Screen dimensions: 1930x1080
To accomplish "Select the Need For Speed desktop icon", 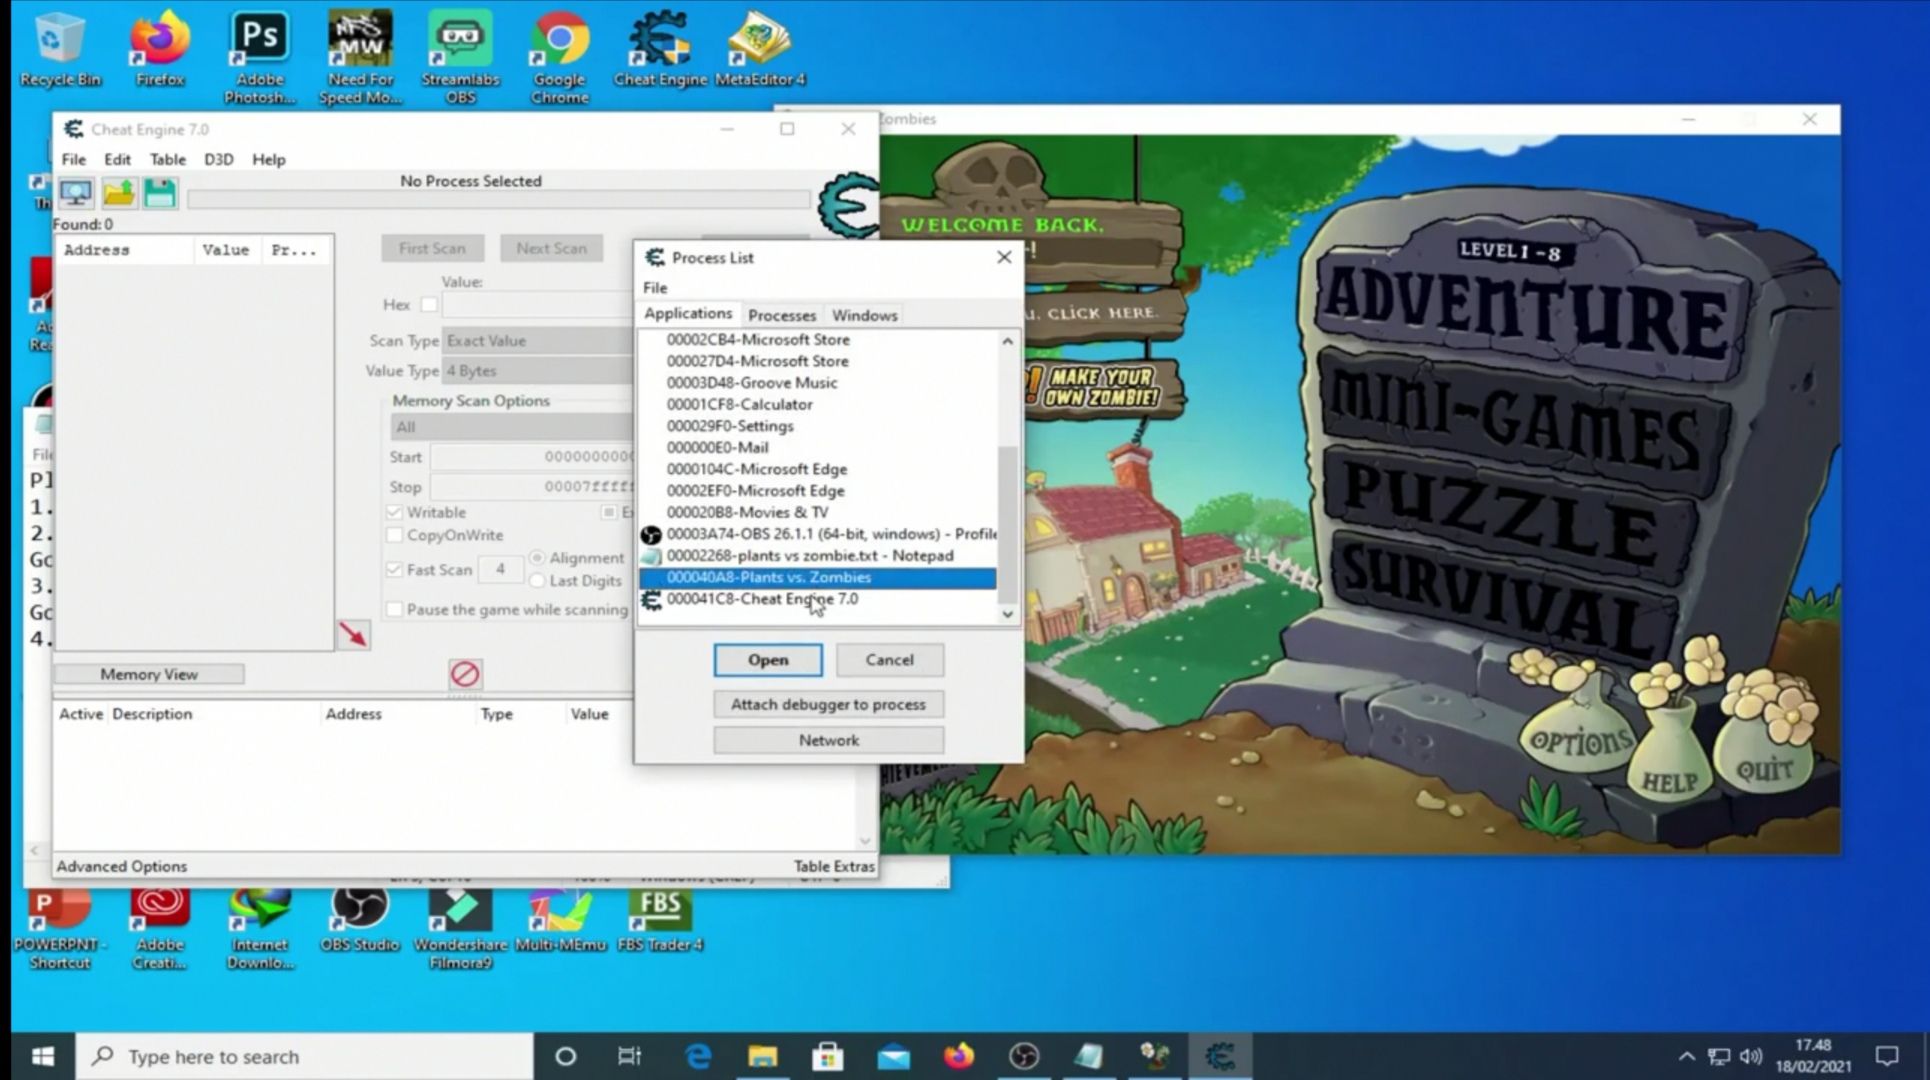I will point(360,57).
